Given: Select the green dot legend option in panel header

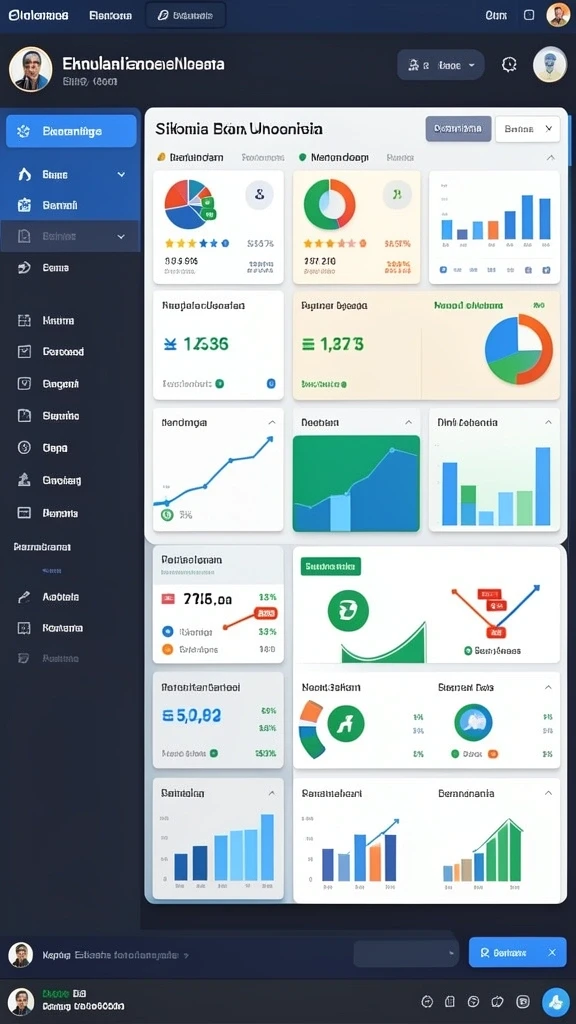Looking at the screenshot, I should coord(333,157).
